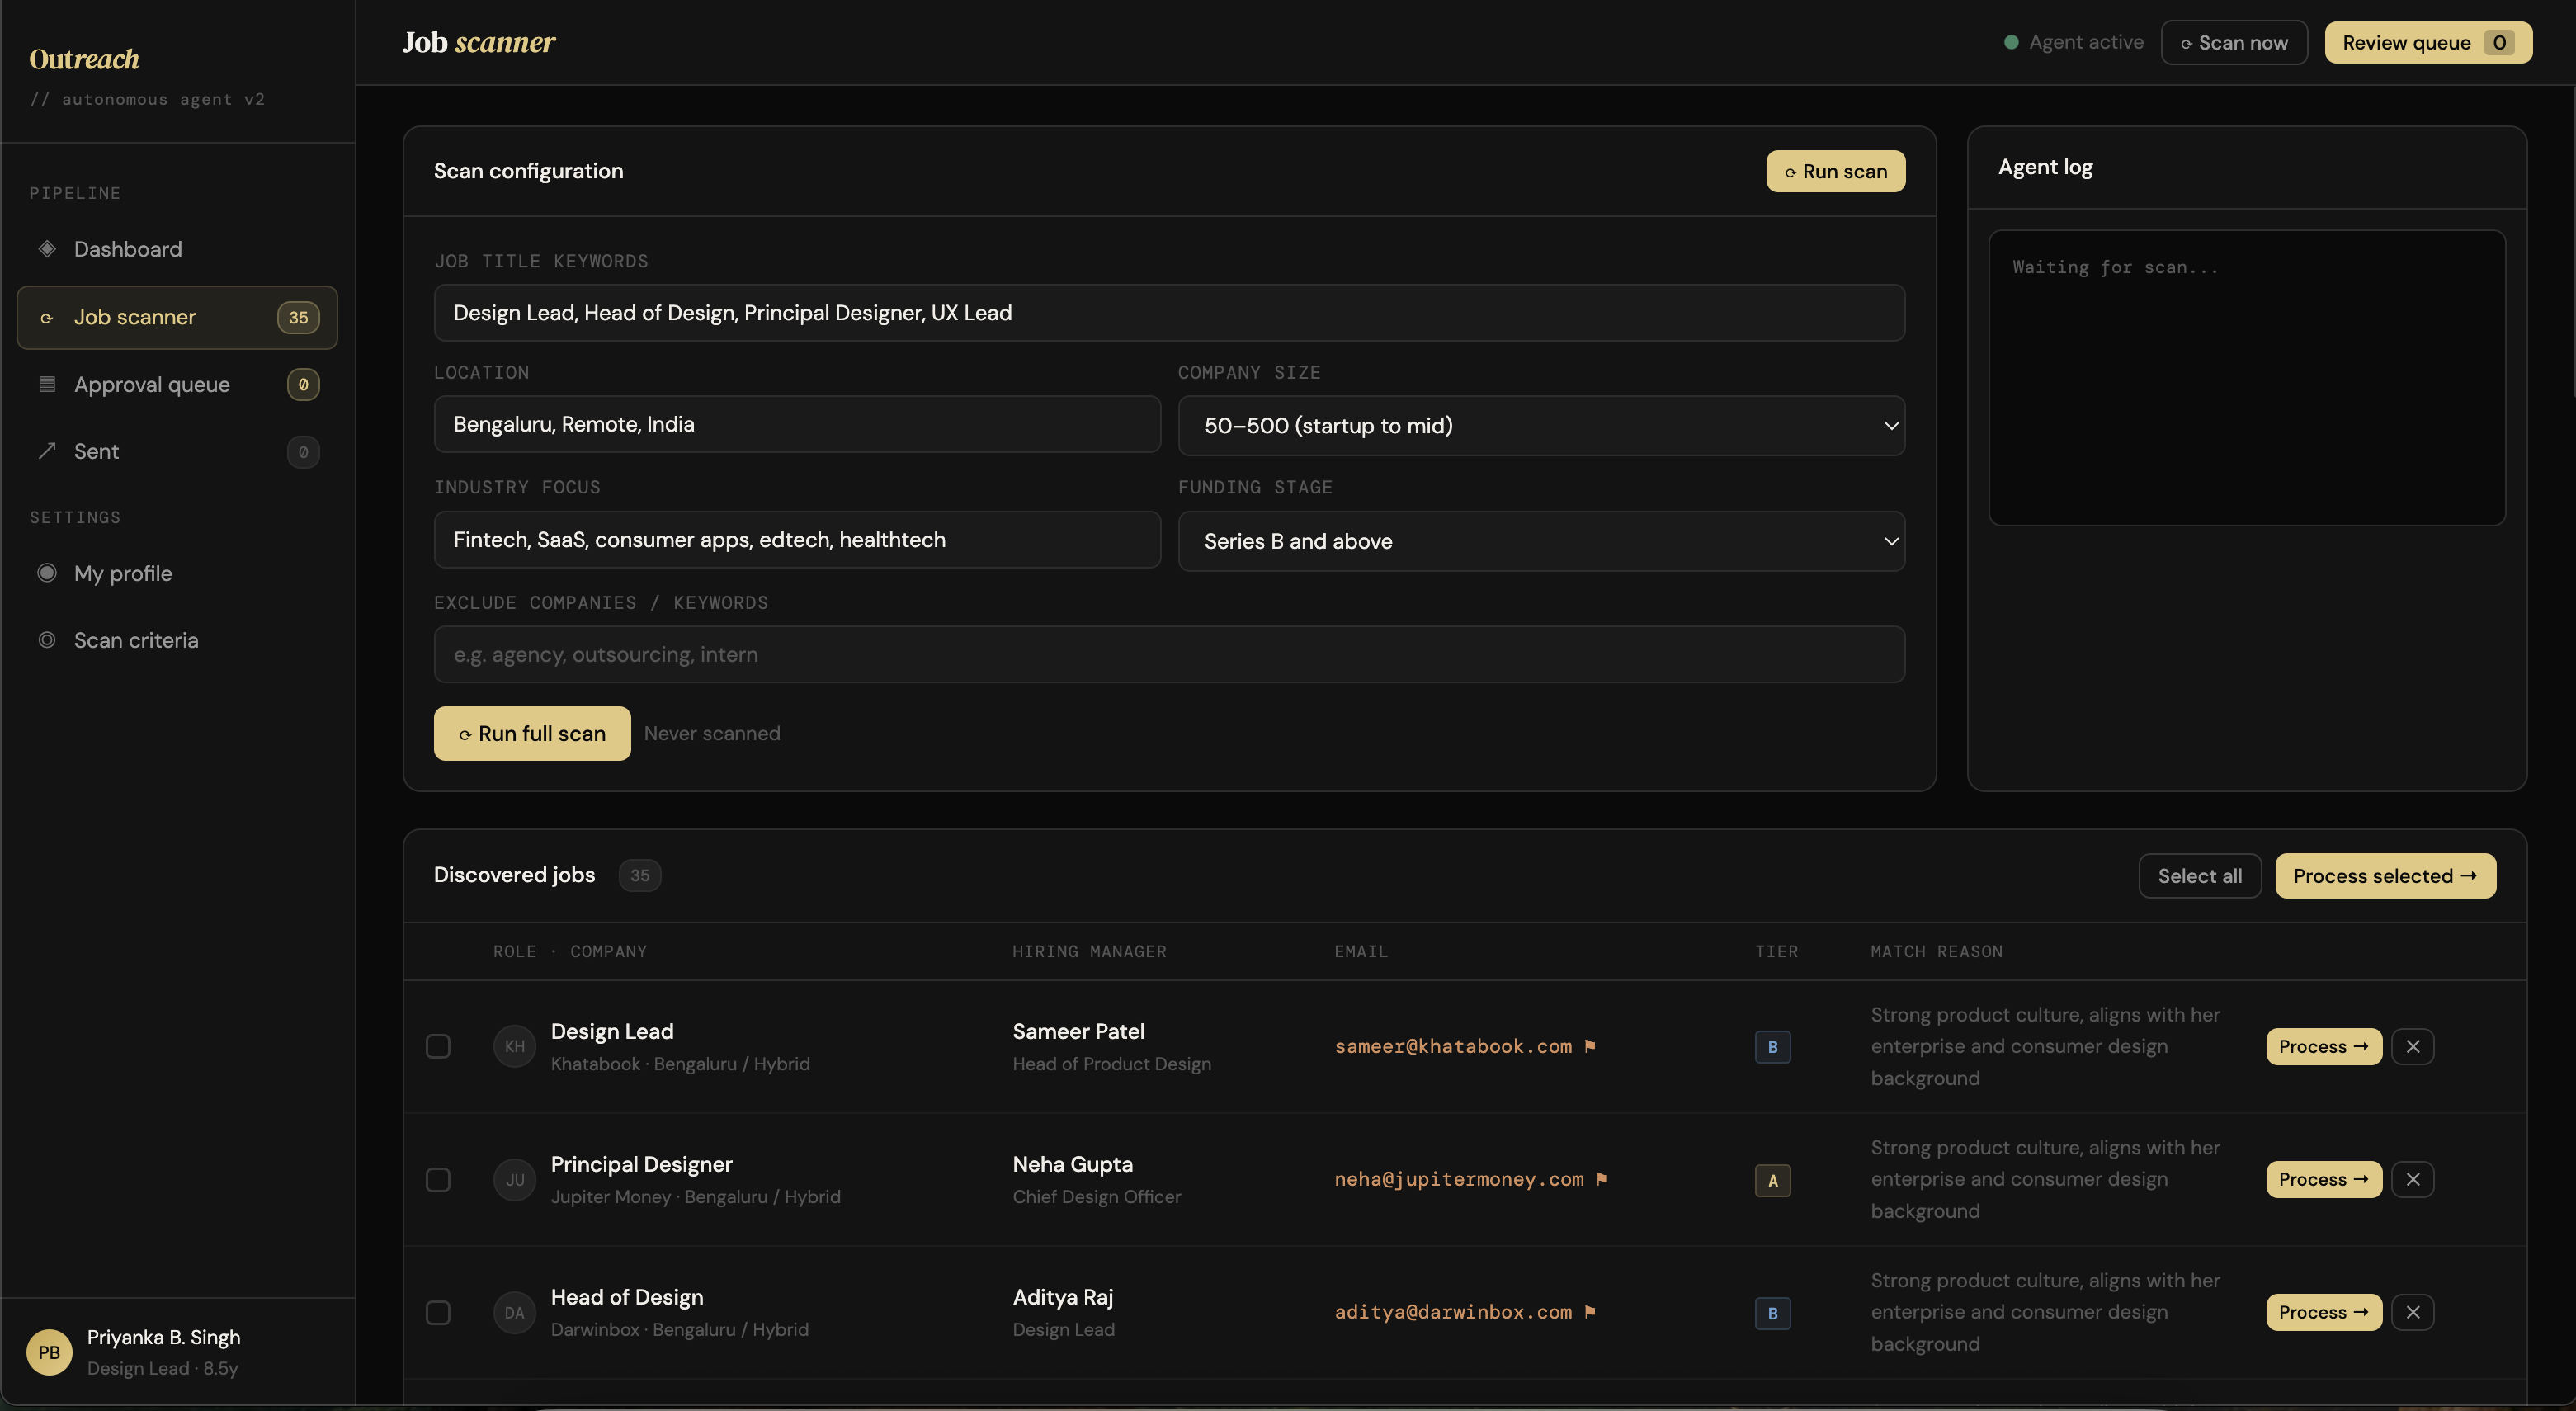Click the Run full scan button
This screenshot has width=2576, height=1411.
[531, 733]
